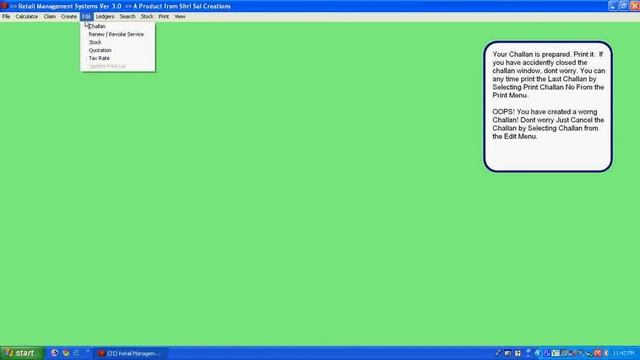Click the Retail Management taskbar button

131,353
